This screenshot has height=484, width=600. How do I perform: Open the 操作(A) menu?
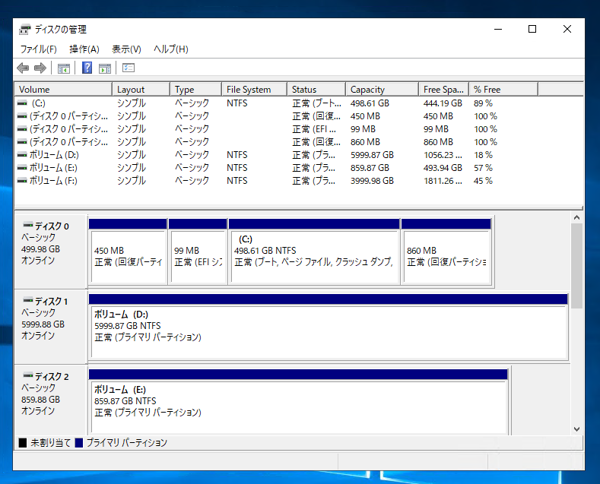pyautogui.click(x=84, y=49)
